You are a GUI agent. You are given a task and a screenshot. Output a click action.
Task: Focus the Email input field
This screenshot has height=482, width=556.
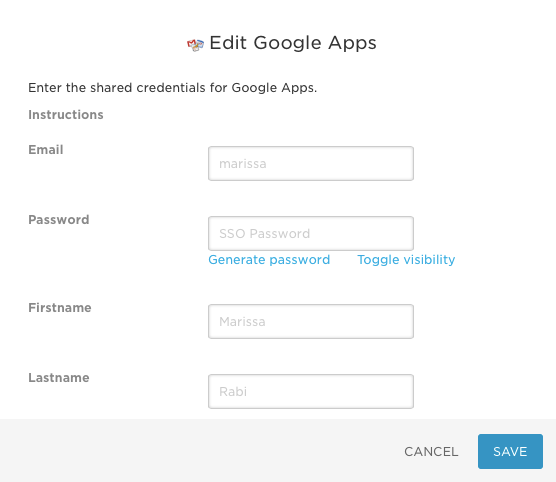click(311, 164)
